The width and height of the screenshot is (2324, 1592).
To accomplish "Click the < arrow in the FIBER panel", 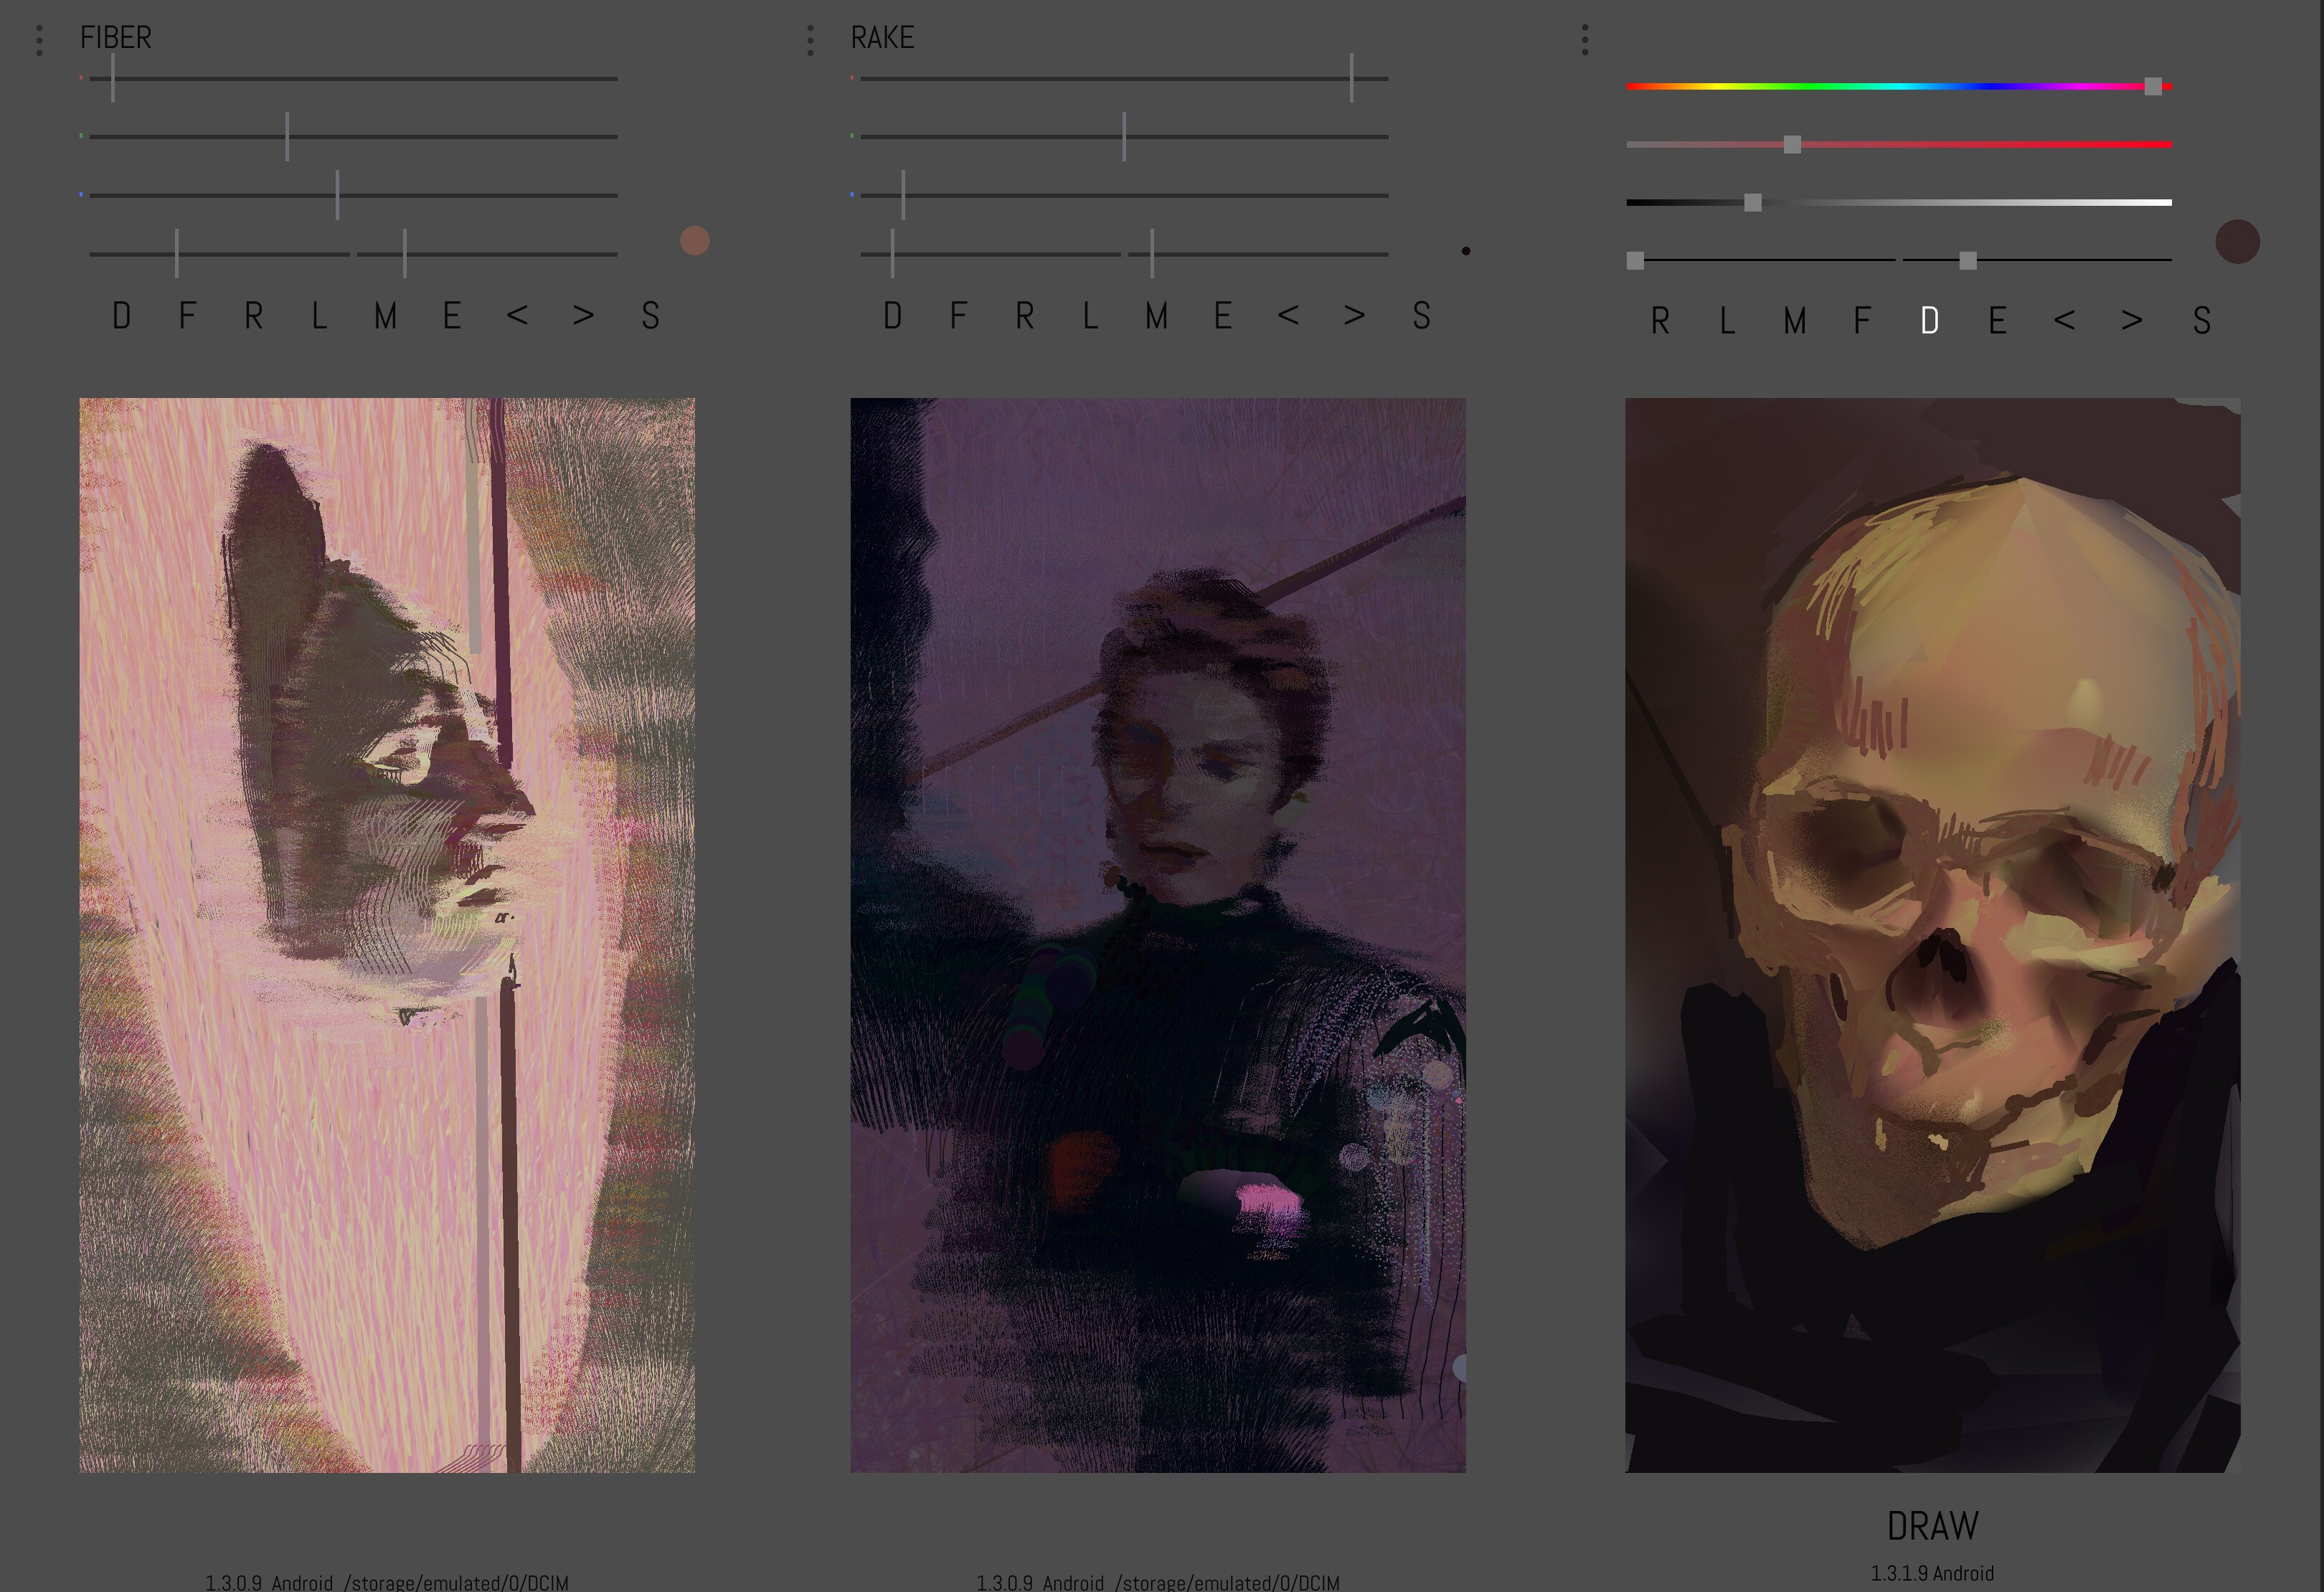I will click(517, 316).
